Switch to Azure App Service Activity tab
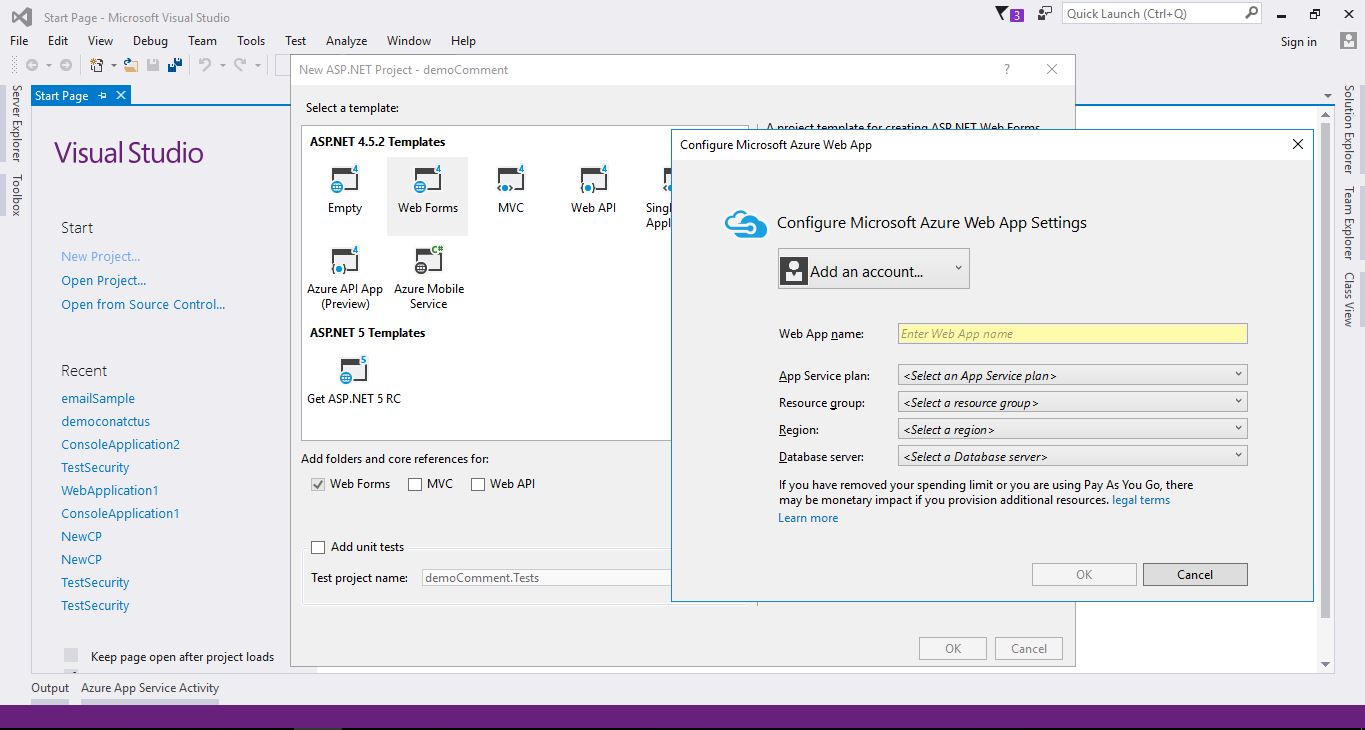The width and height of the screenshot is (1365, 730). tap(150, 688)
